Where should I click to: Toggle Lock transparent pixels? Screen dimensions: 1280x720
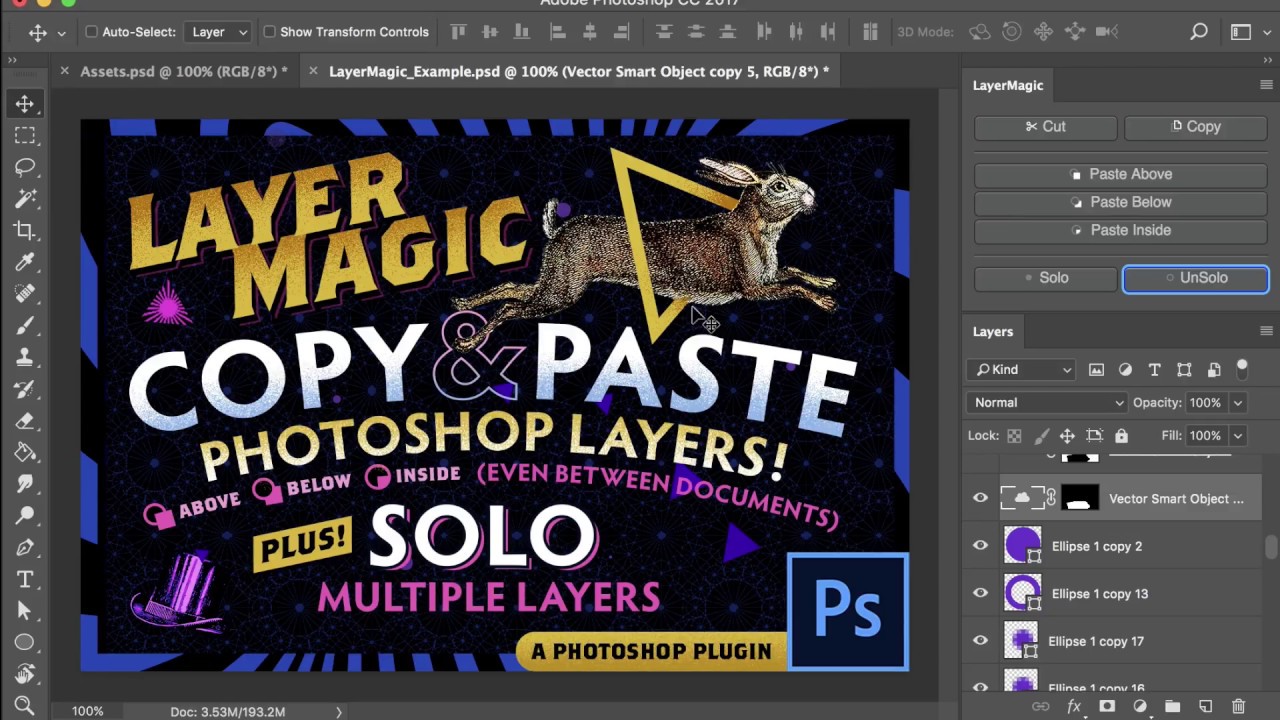(x=1014, y=436)
